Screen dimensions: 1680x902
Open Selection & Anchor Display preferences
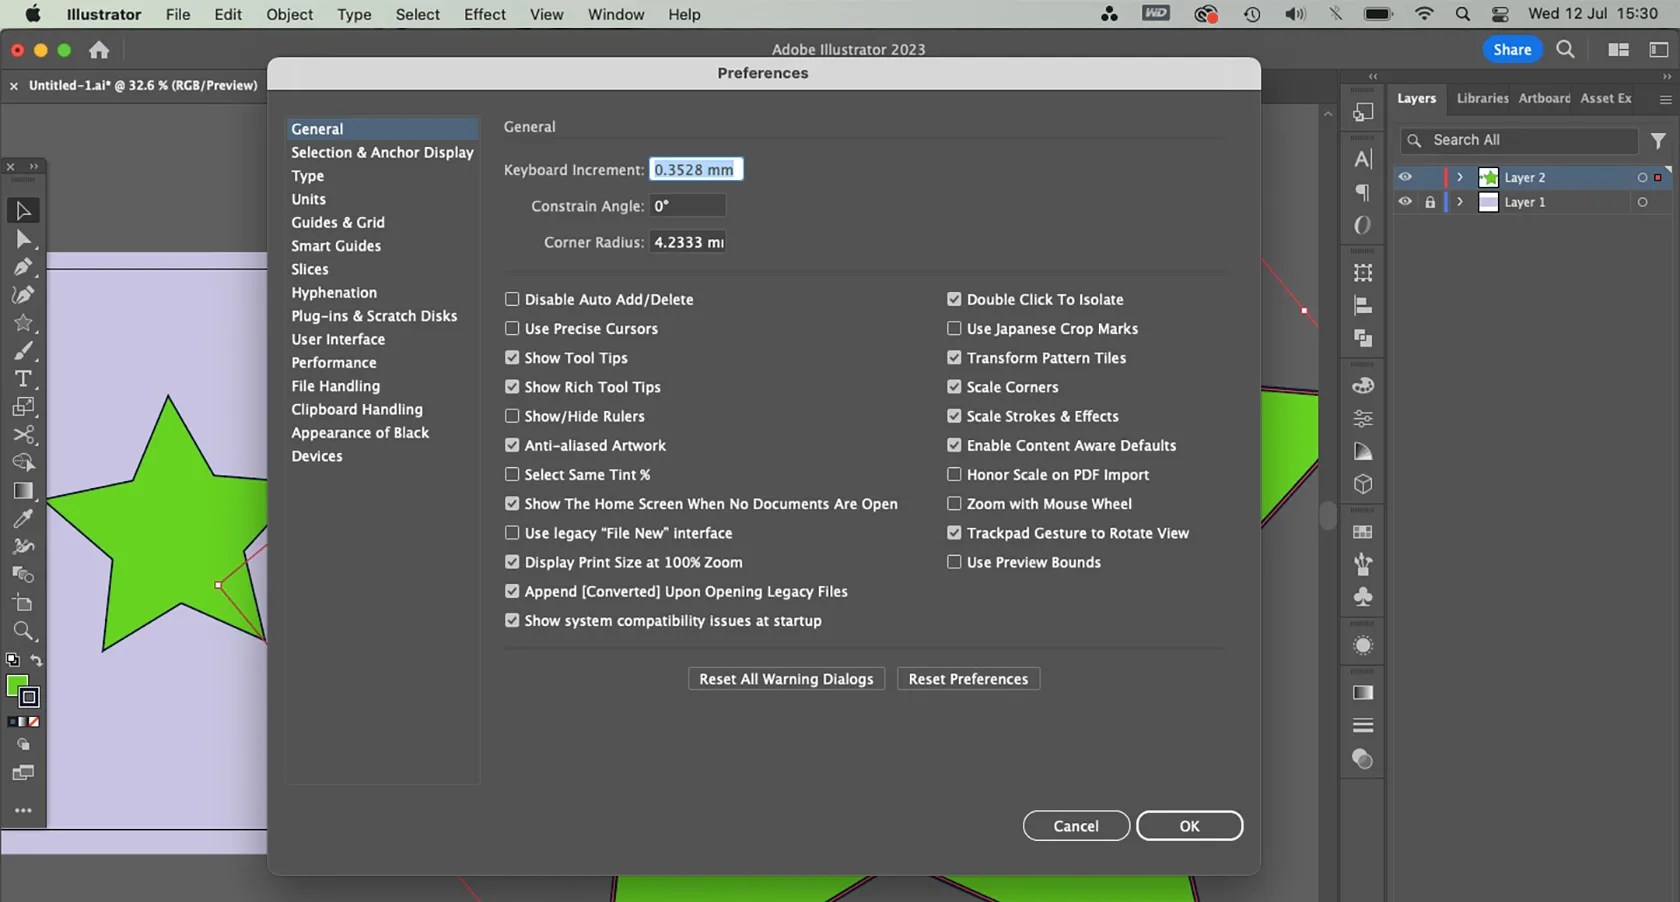point(382,152)
